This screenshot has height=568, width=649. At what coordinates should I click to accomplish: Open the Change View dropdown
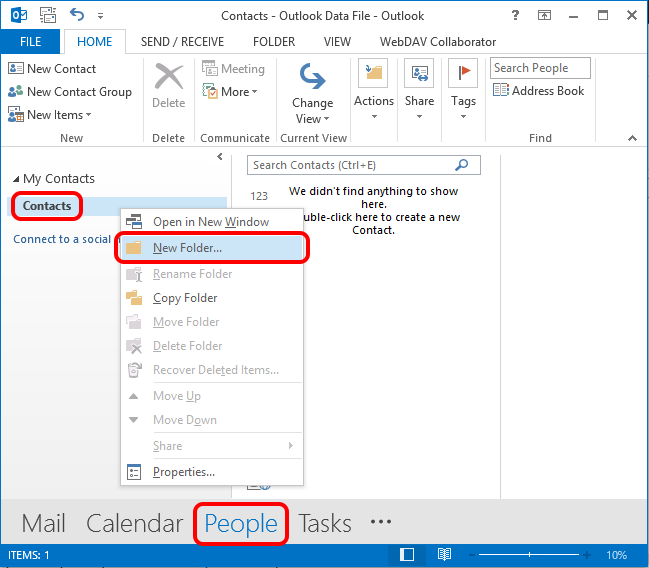point(312,94)
